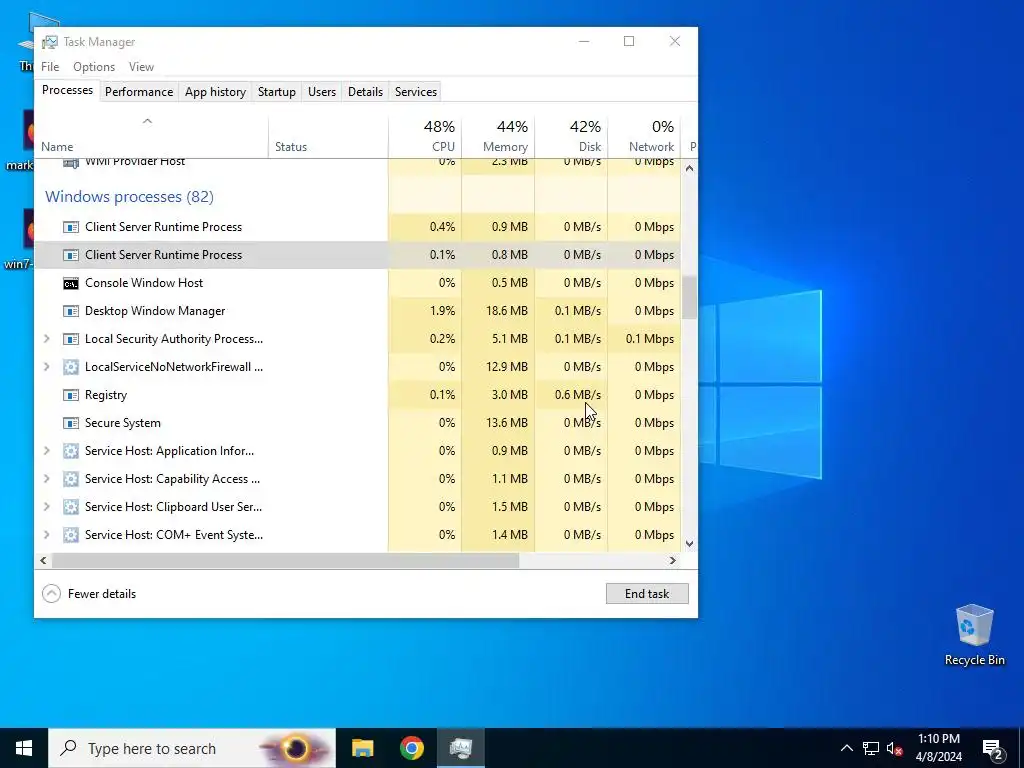1024x768 pixels.
Task: Click Service Host: Application Infor... gear icon
Action: pos(71,451)
